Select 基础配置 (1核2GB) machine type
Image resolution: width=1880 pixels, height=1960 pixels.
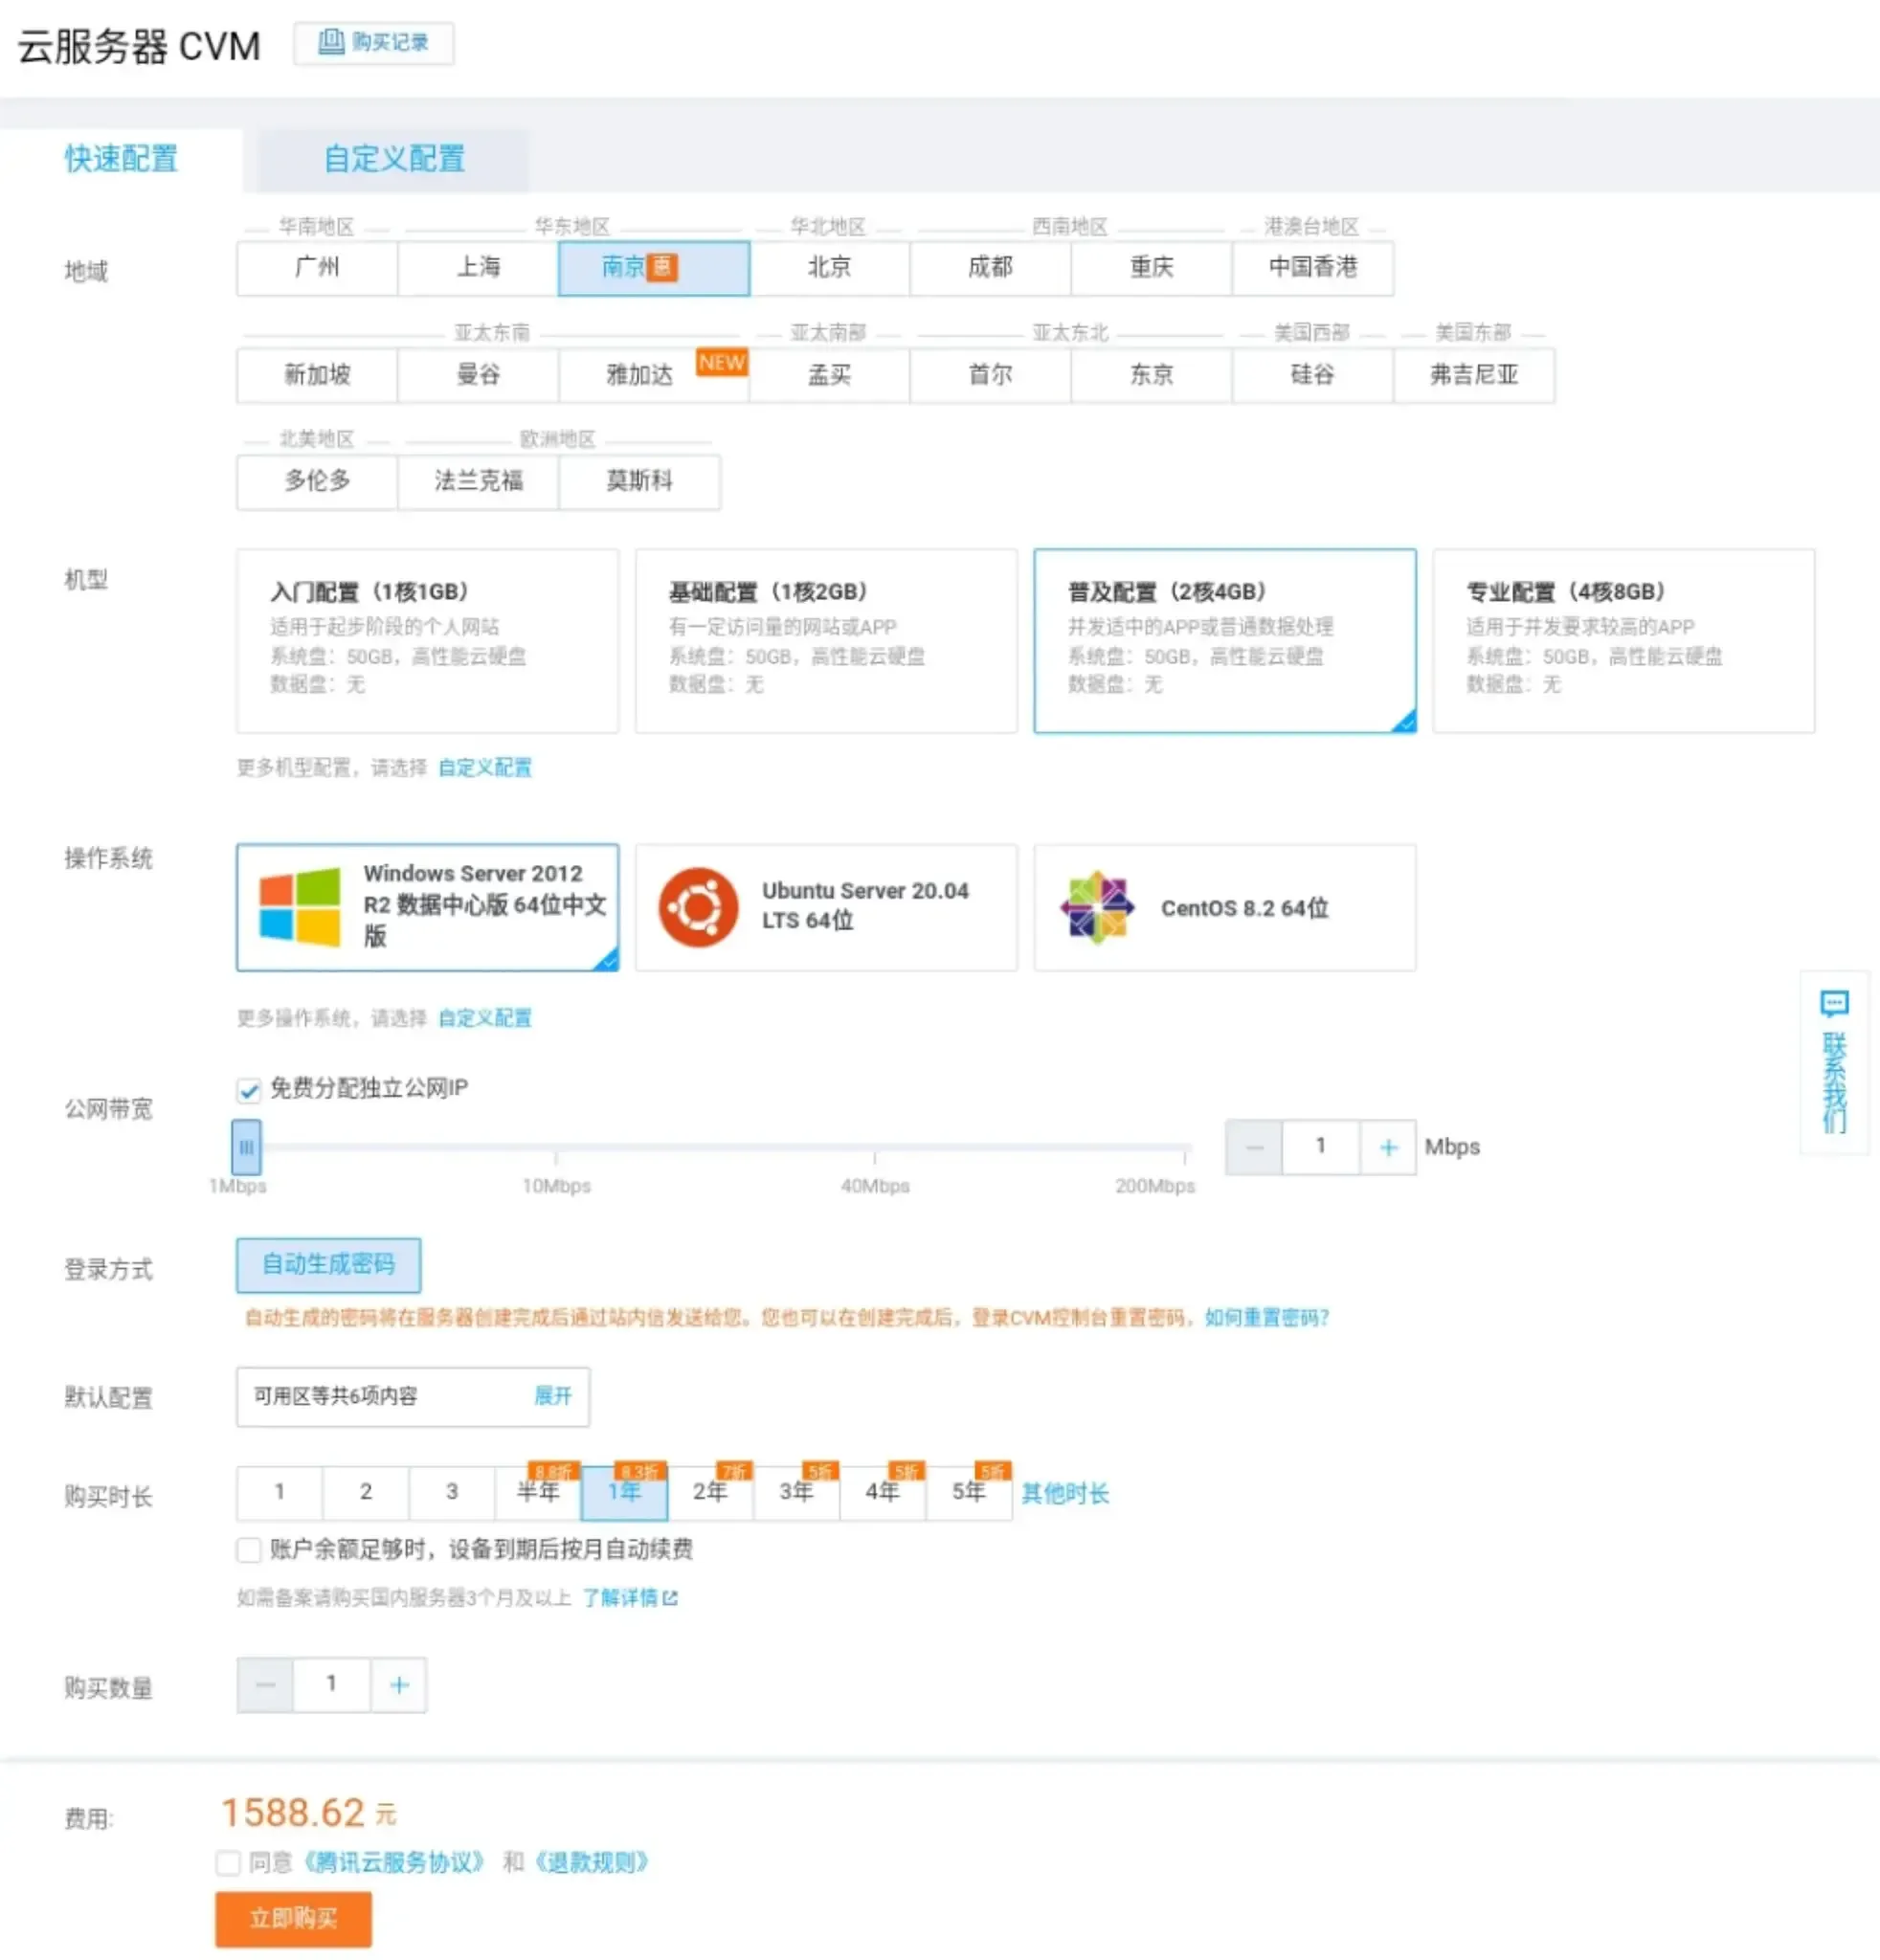tap(826, 640)
